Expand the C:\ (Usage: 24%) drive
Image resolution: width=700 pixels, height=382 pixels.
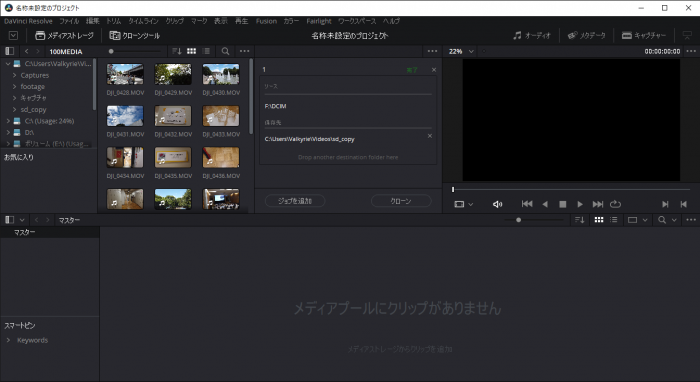[8, 121]
